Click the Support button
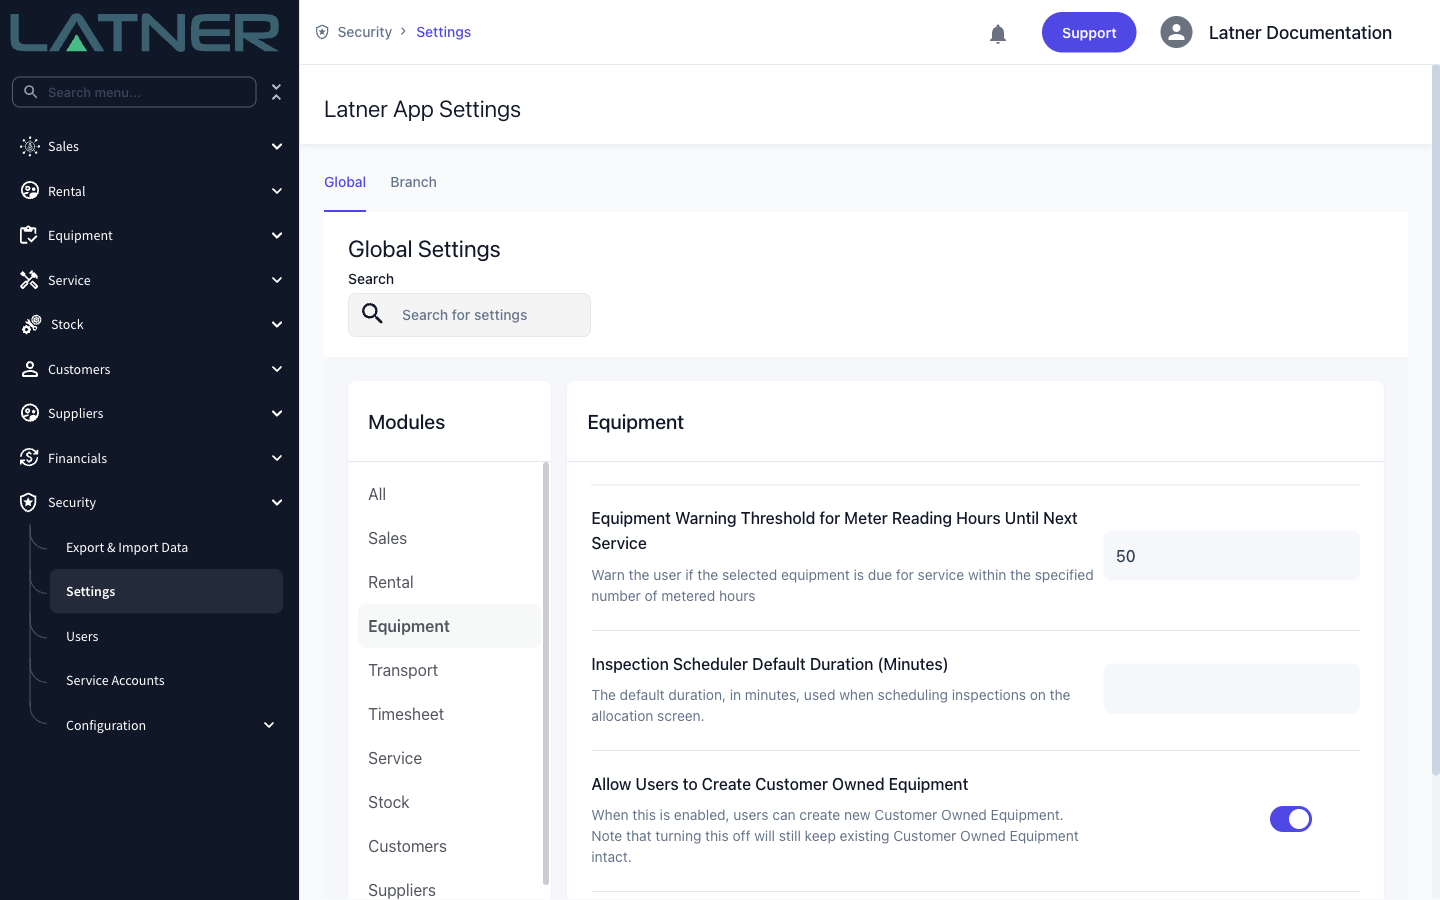1440x900 pixels. pos(1089,32)
